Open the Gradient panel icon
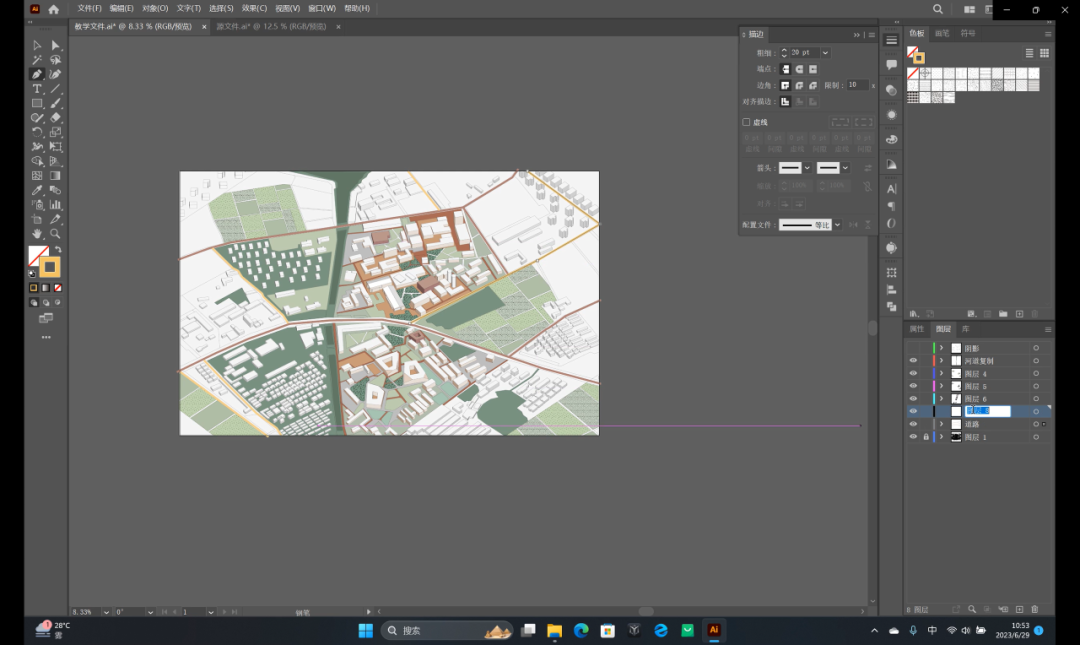 click(x=891, y=165)
